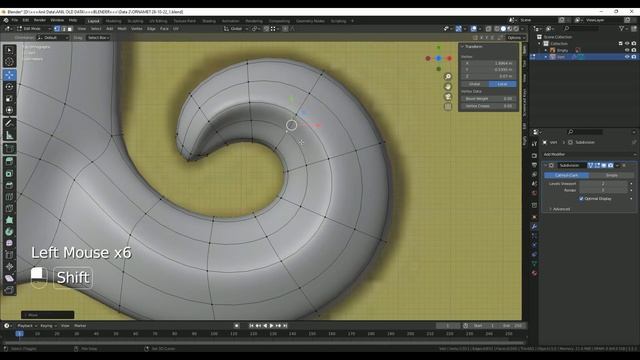Switch to perspective/orthographic grid gizmo
The image size is (640, 360).
coord(448,107)
